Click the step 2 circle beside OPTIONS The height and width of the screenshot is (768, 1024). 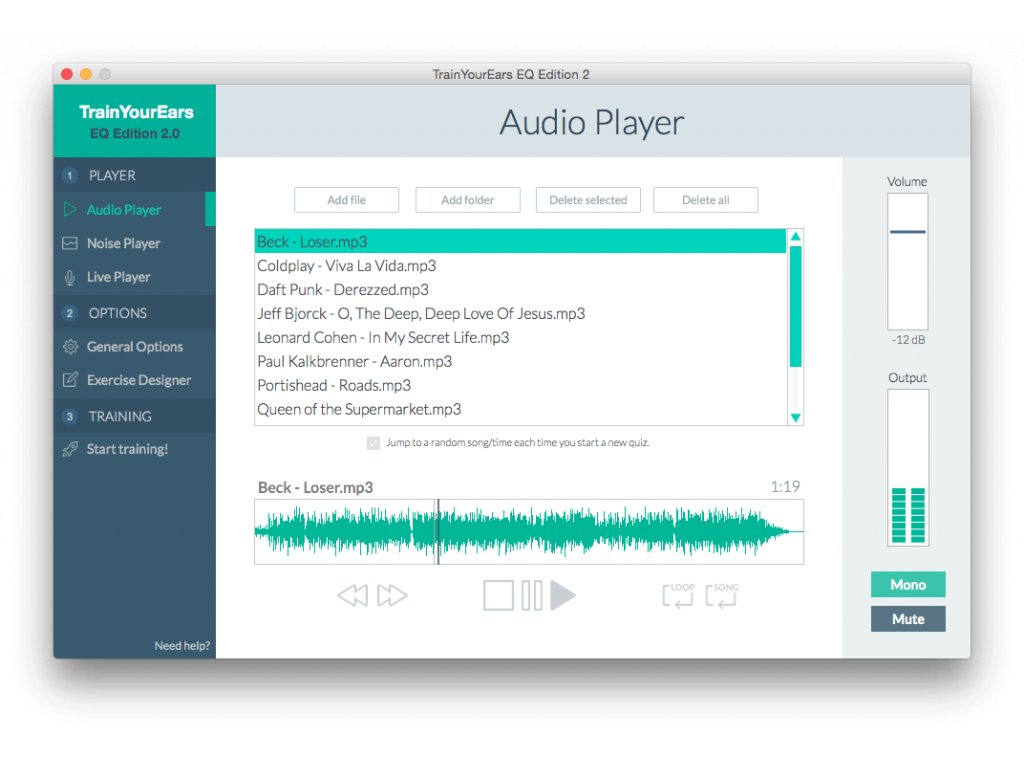tap(70, 313)
